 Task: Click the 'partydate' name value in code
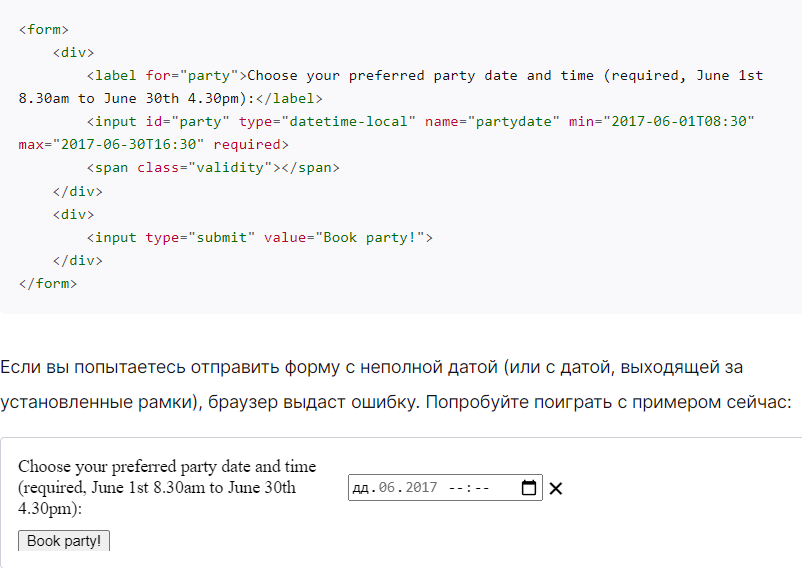[513, 122]
